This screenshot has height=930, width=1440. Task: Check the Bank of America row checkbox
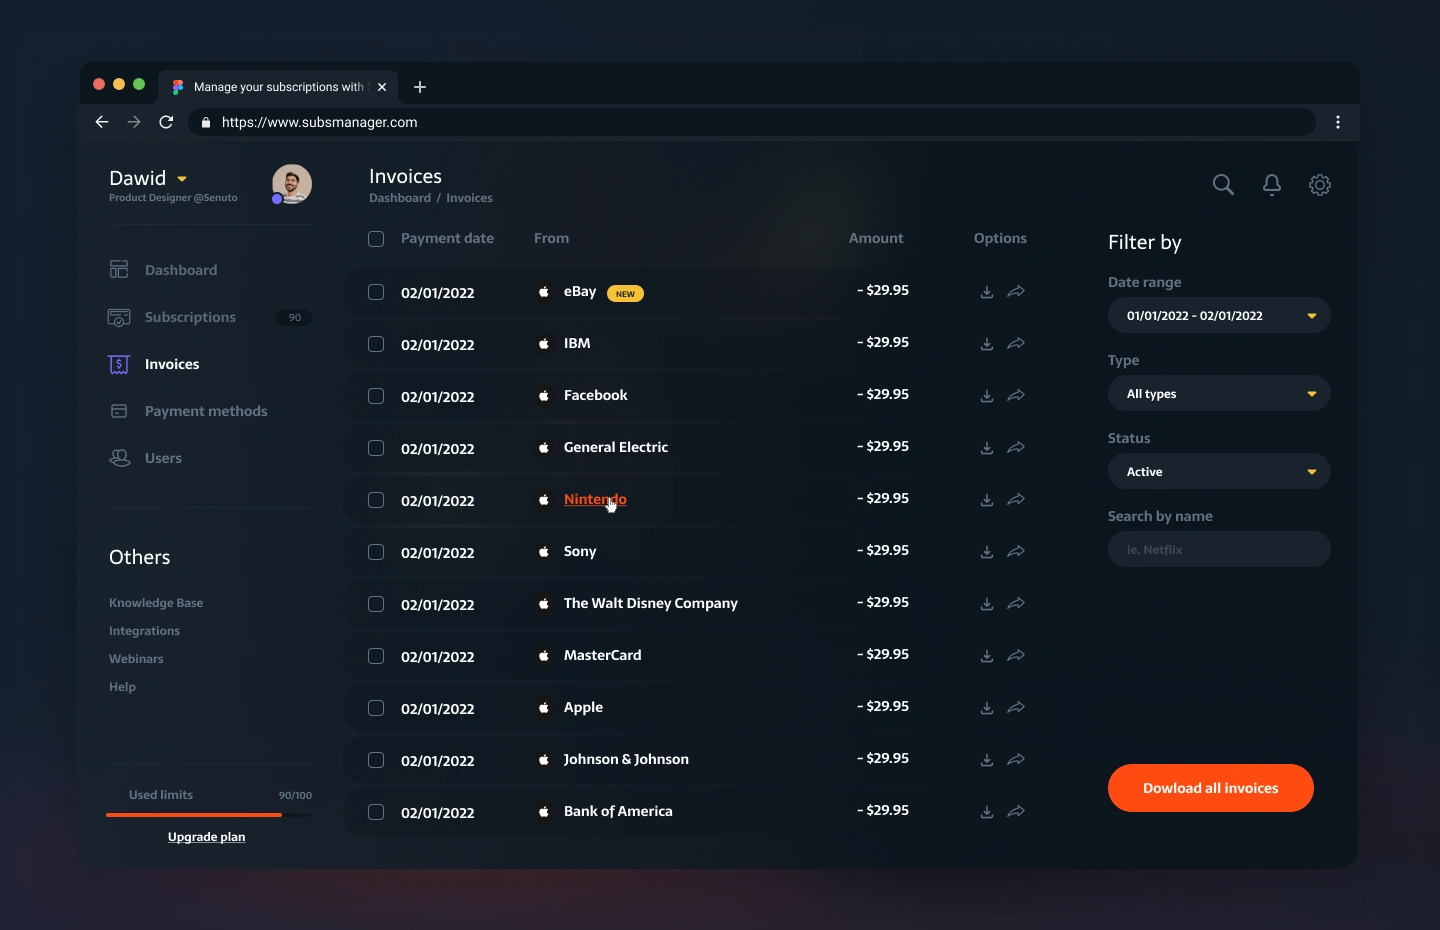click(376, 812)
